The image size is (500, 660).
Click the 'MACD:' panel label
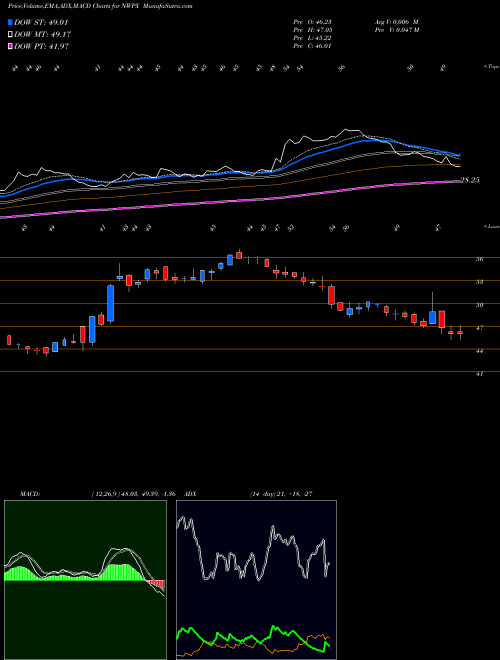coord(30,494)
